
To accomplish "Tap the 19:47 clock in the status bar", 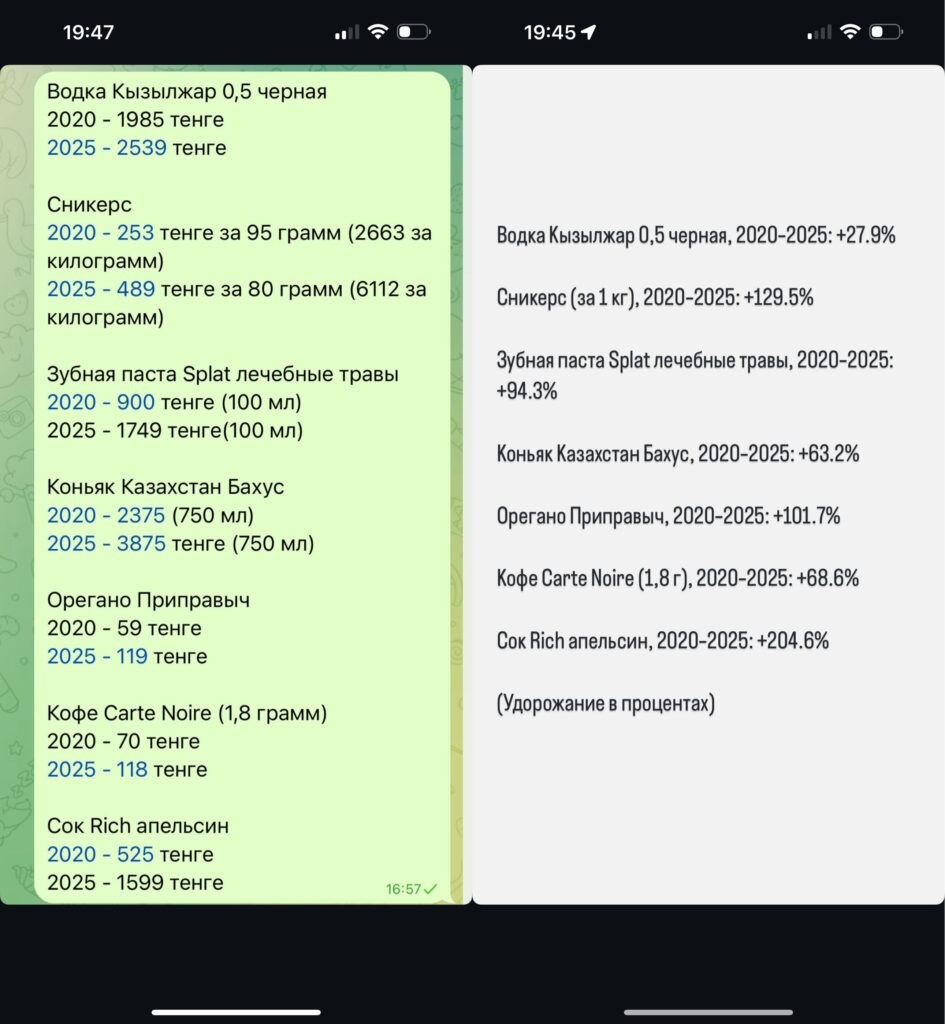I will coord(88,32).
